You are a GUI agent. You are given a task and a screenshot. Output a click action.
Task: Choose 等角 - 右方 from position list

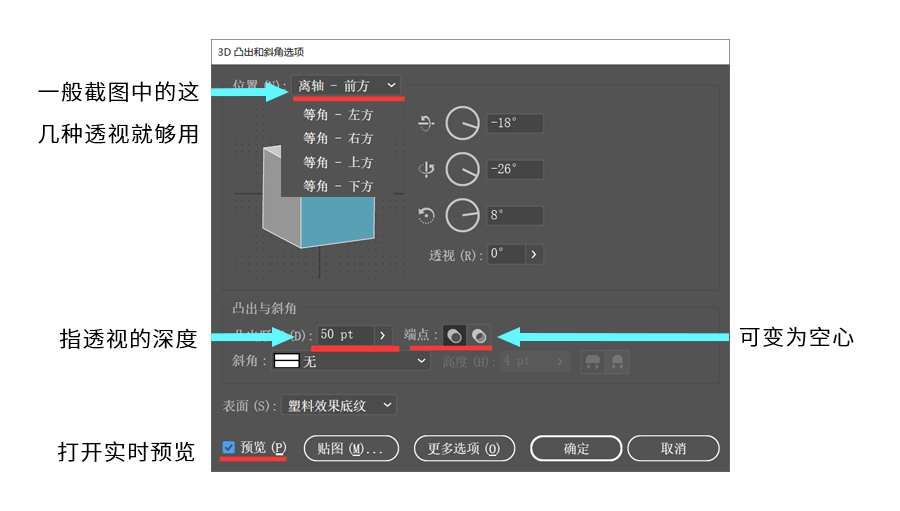[x=338, y=138]
